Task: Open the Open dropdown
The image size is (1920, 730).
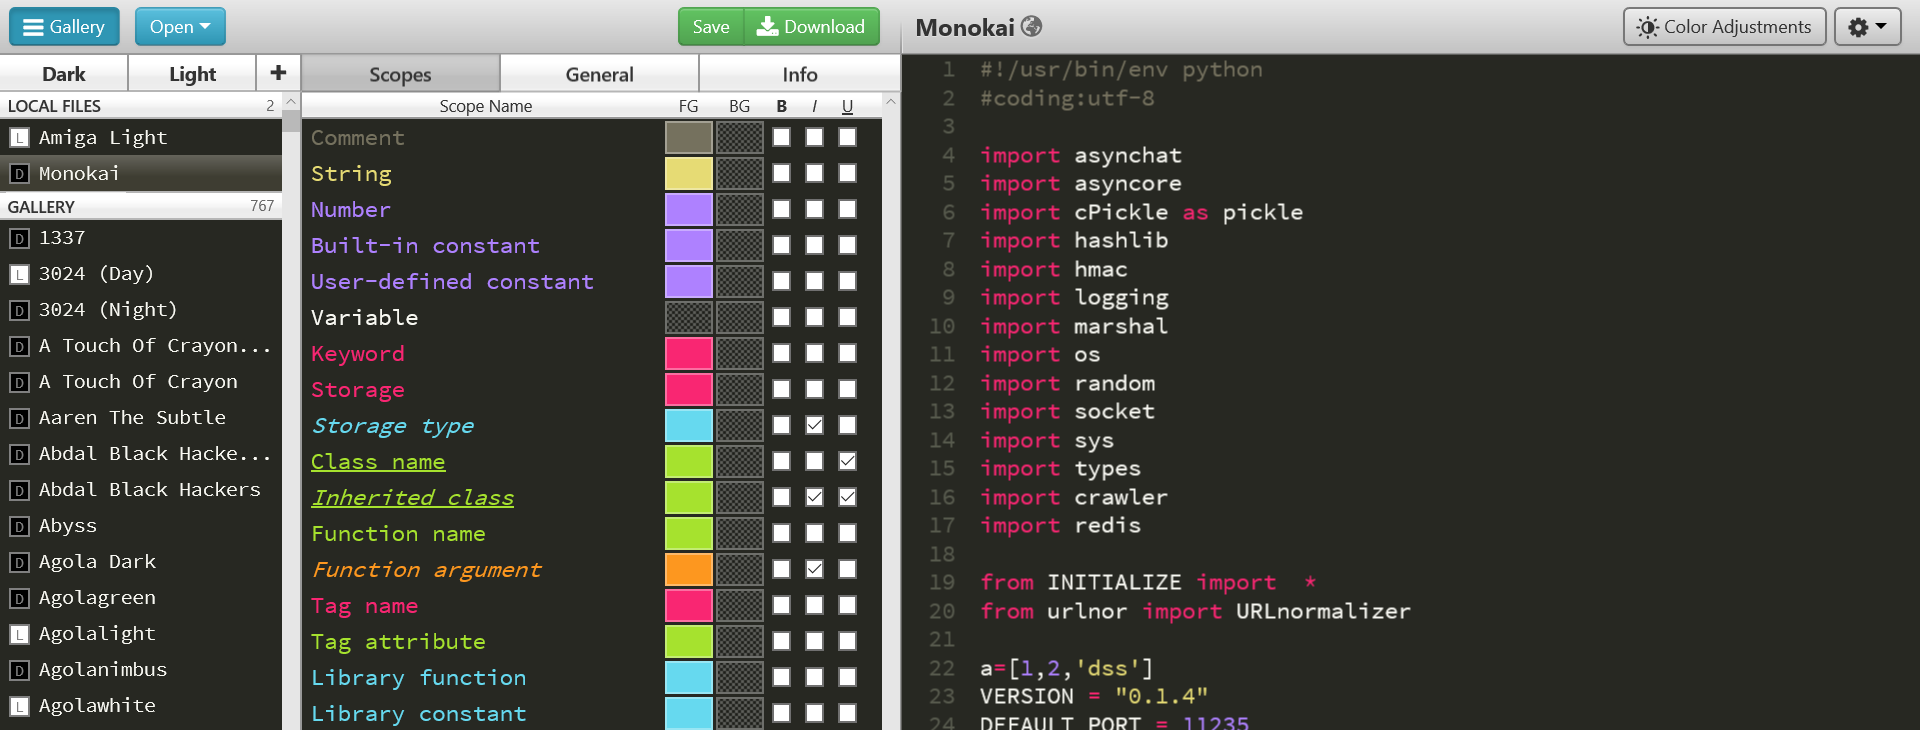Action: (180, 27)
